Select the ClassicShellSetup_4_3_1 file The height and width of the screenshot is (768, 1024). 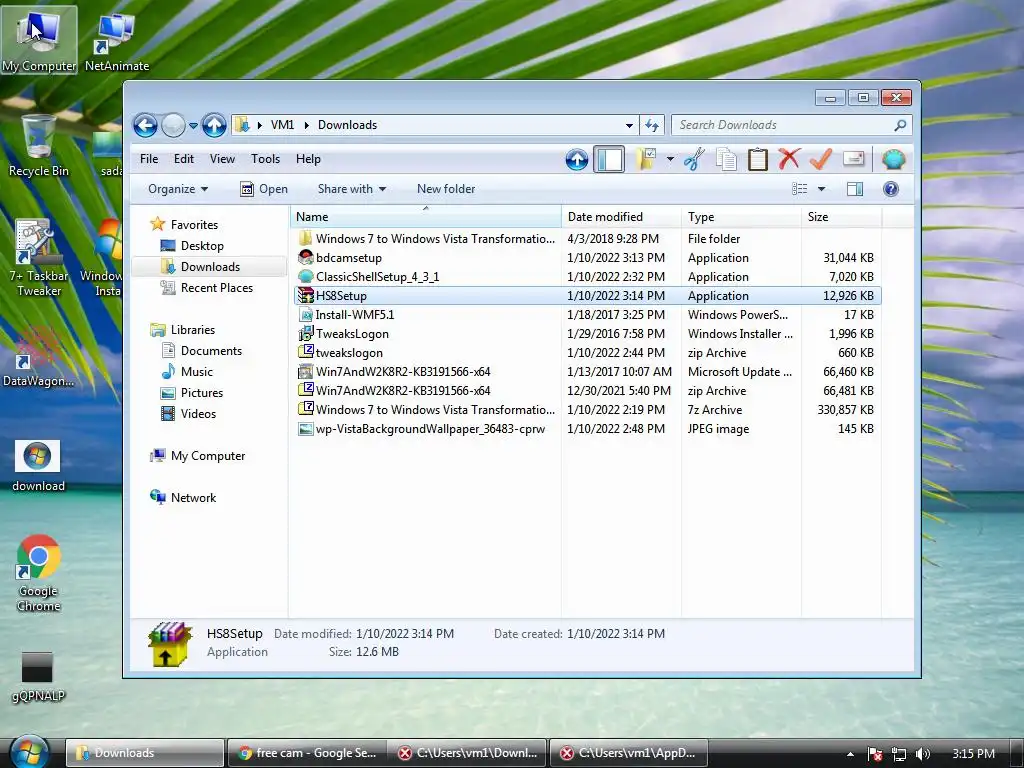(587, 277)
